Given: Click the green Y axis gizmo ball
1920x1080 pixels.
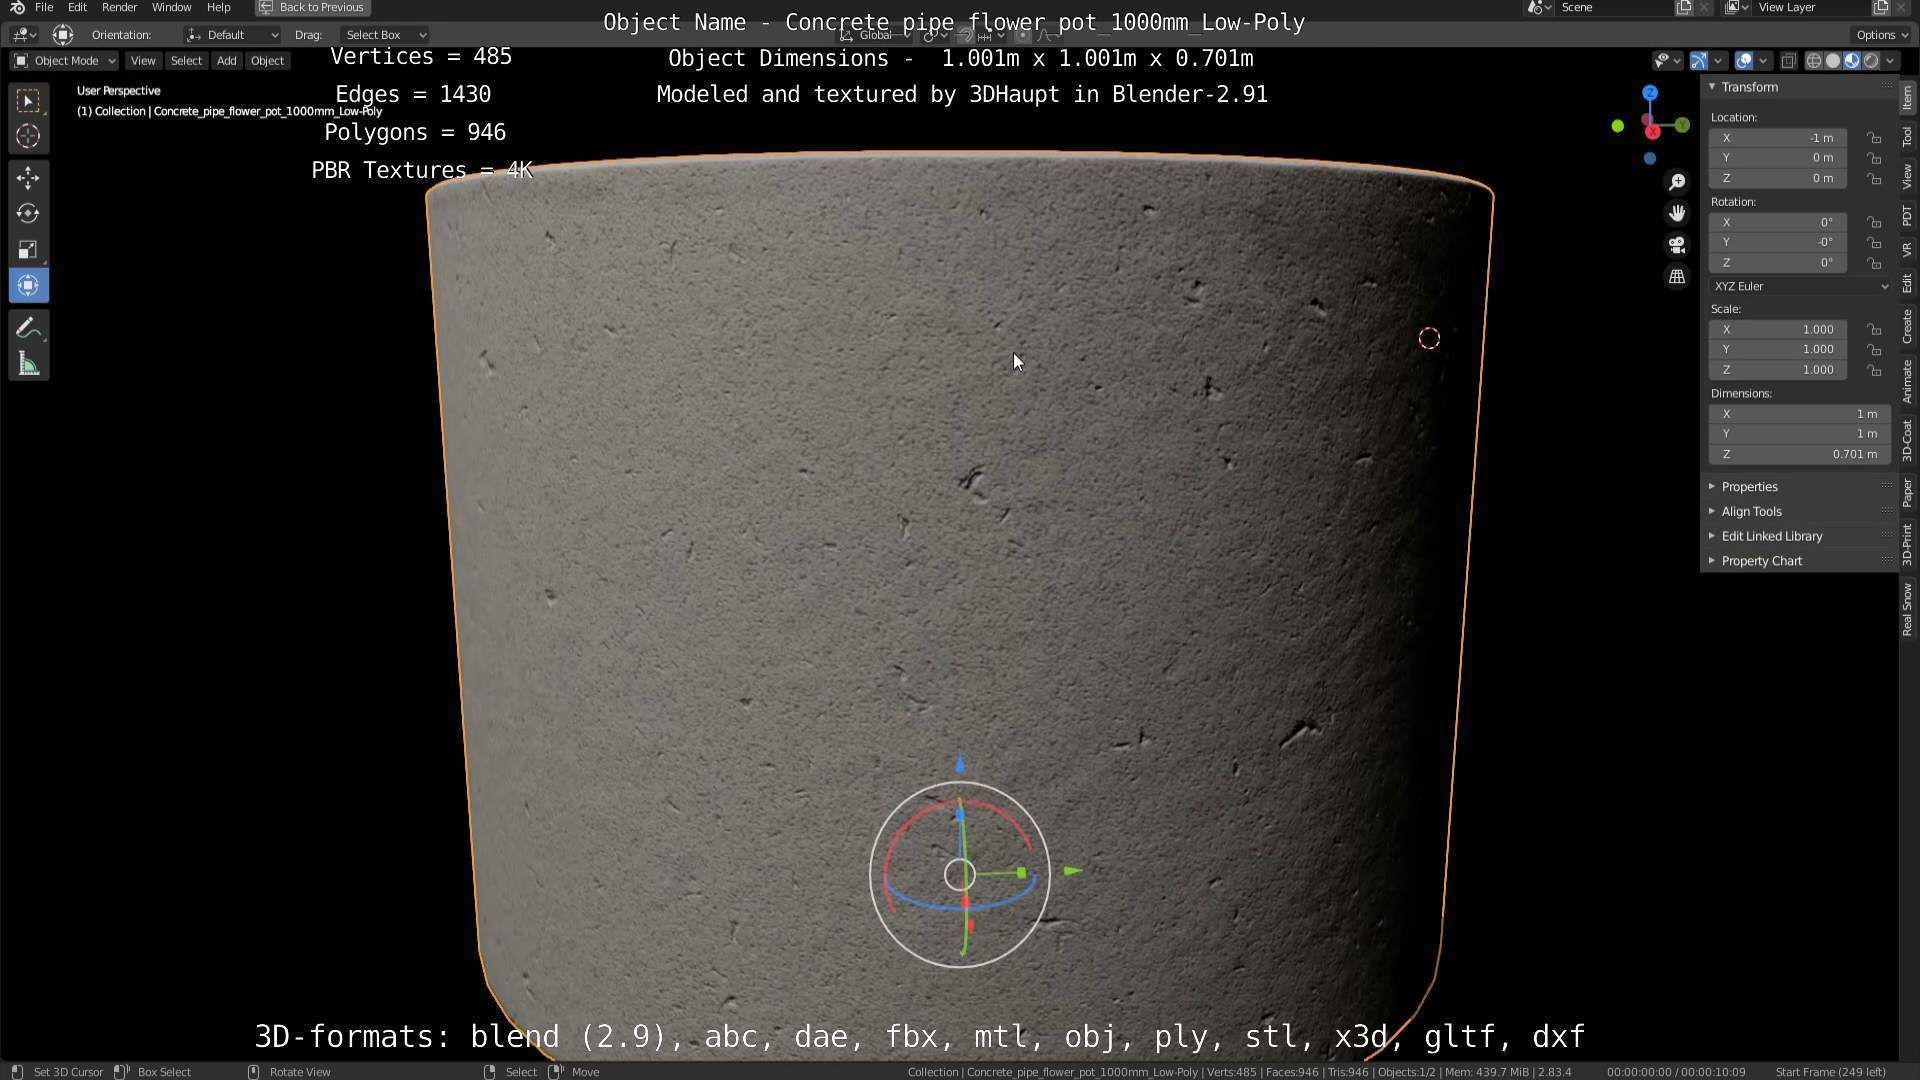Looking at the screenshot, I should [x=1683, y=125].
